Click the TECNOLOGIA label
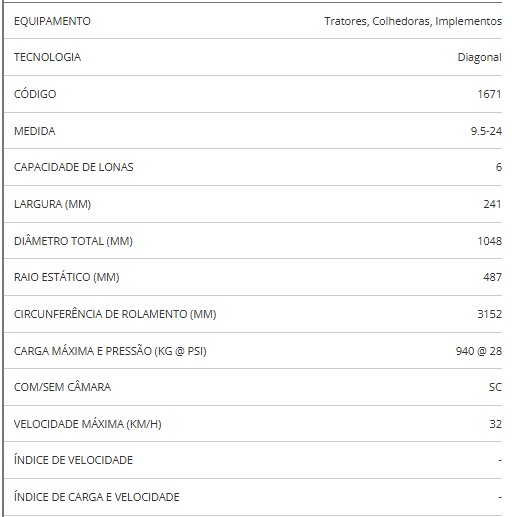Image resolution: width=512 pixels, height=517 pixels. [47, 57]
